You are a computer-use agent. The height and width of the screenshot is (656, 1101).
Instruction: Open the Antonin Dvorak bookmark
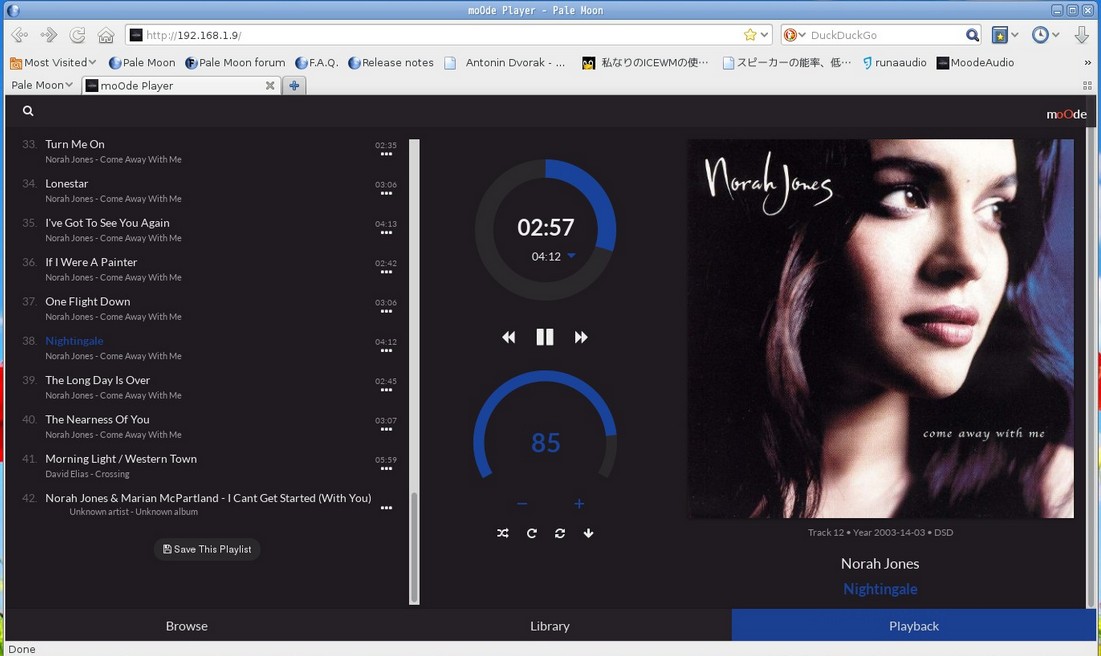(505, 63)
